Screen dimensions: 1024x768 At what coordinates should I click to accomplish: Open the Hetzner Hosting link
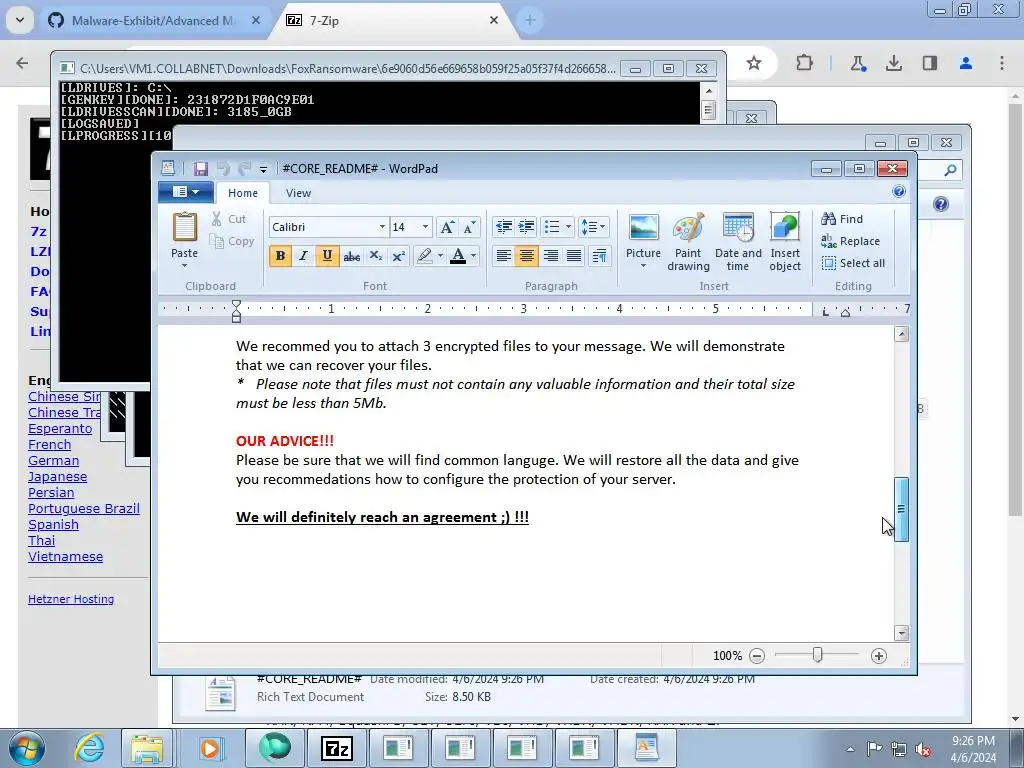pos(71,599)
